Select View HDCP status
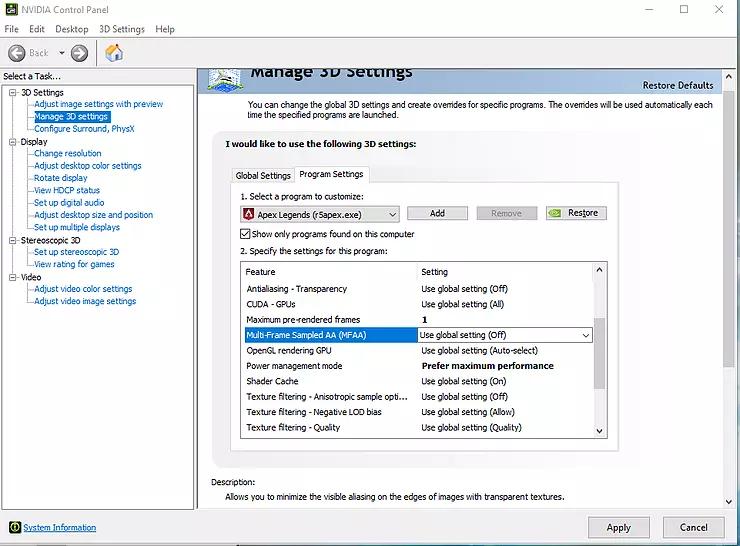The height and width of the screenshot is (546, 740). point(67,190)
